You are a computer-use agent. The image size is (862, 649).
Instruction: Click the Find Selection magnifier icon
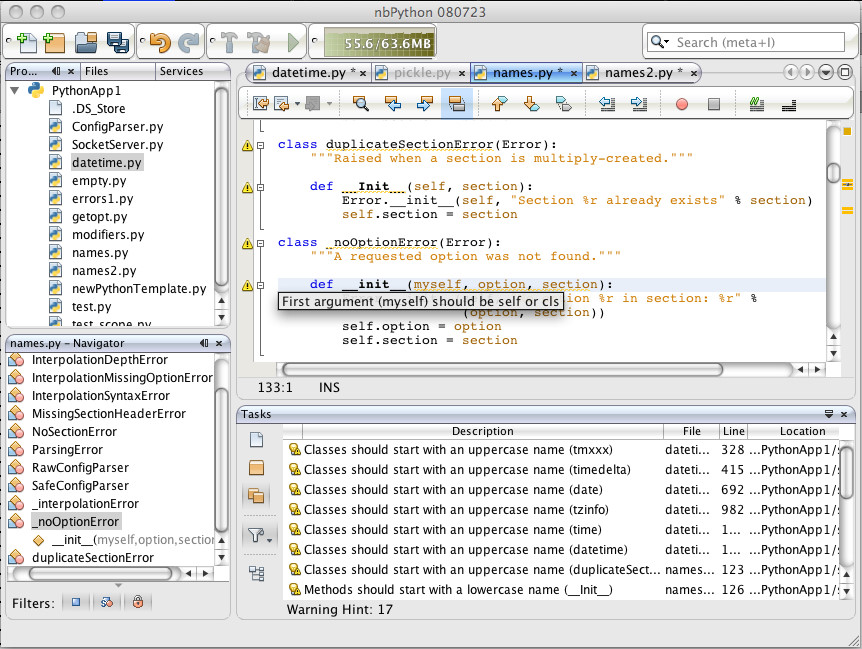click(361, 103)
